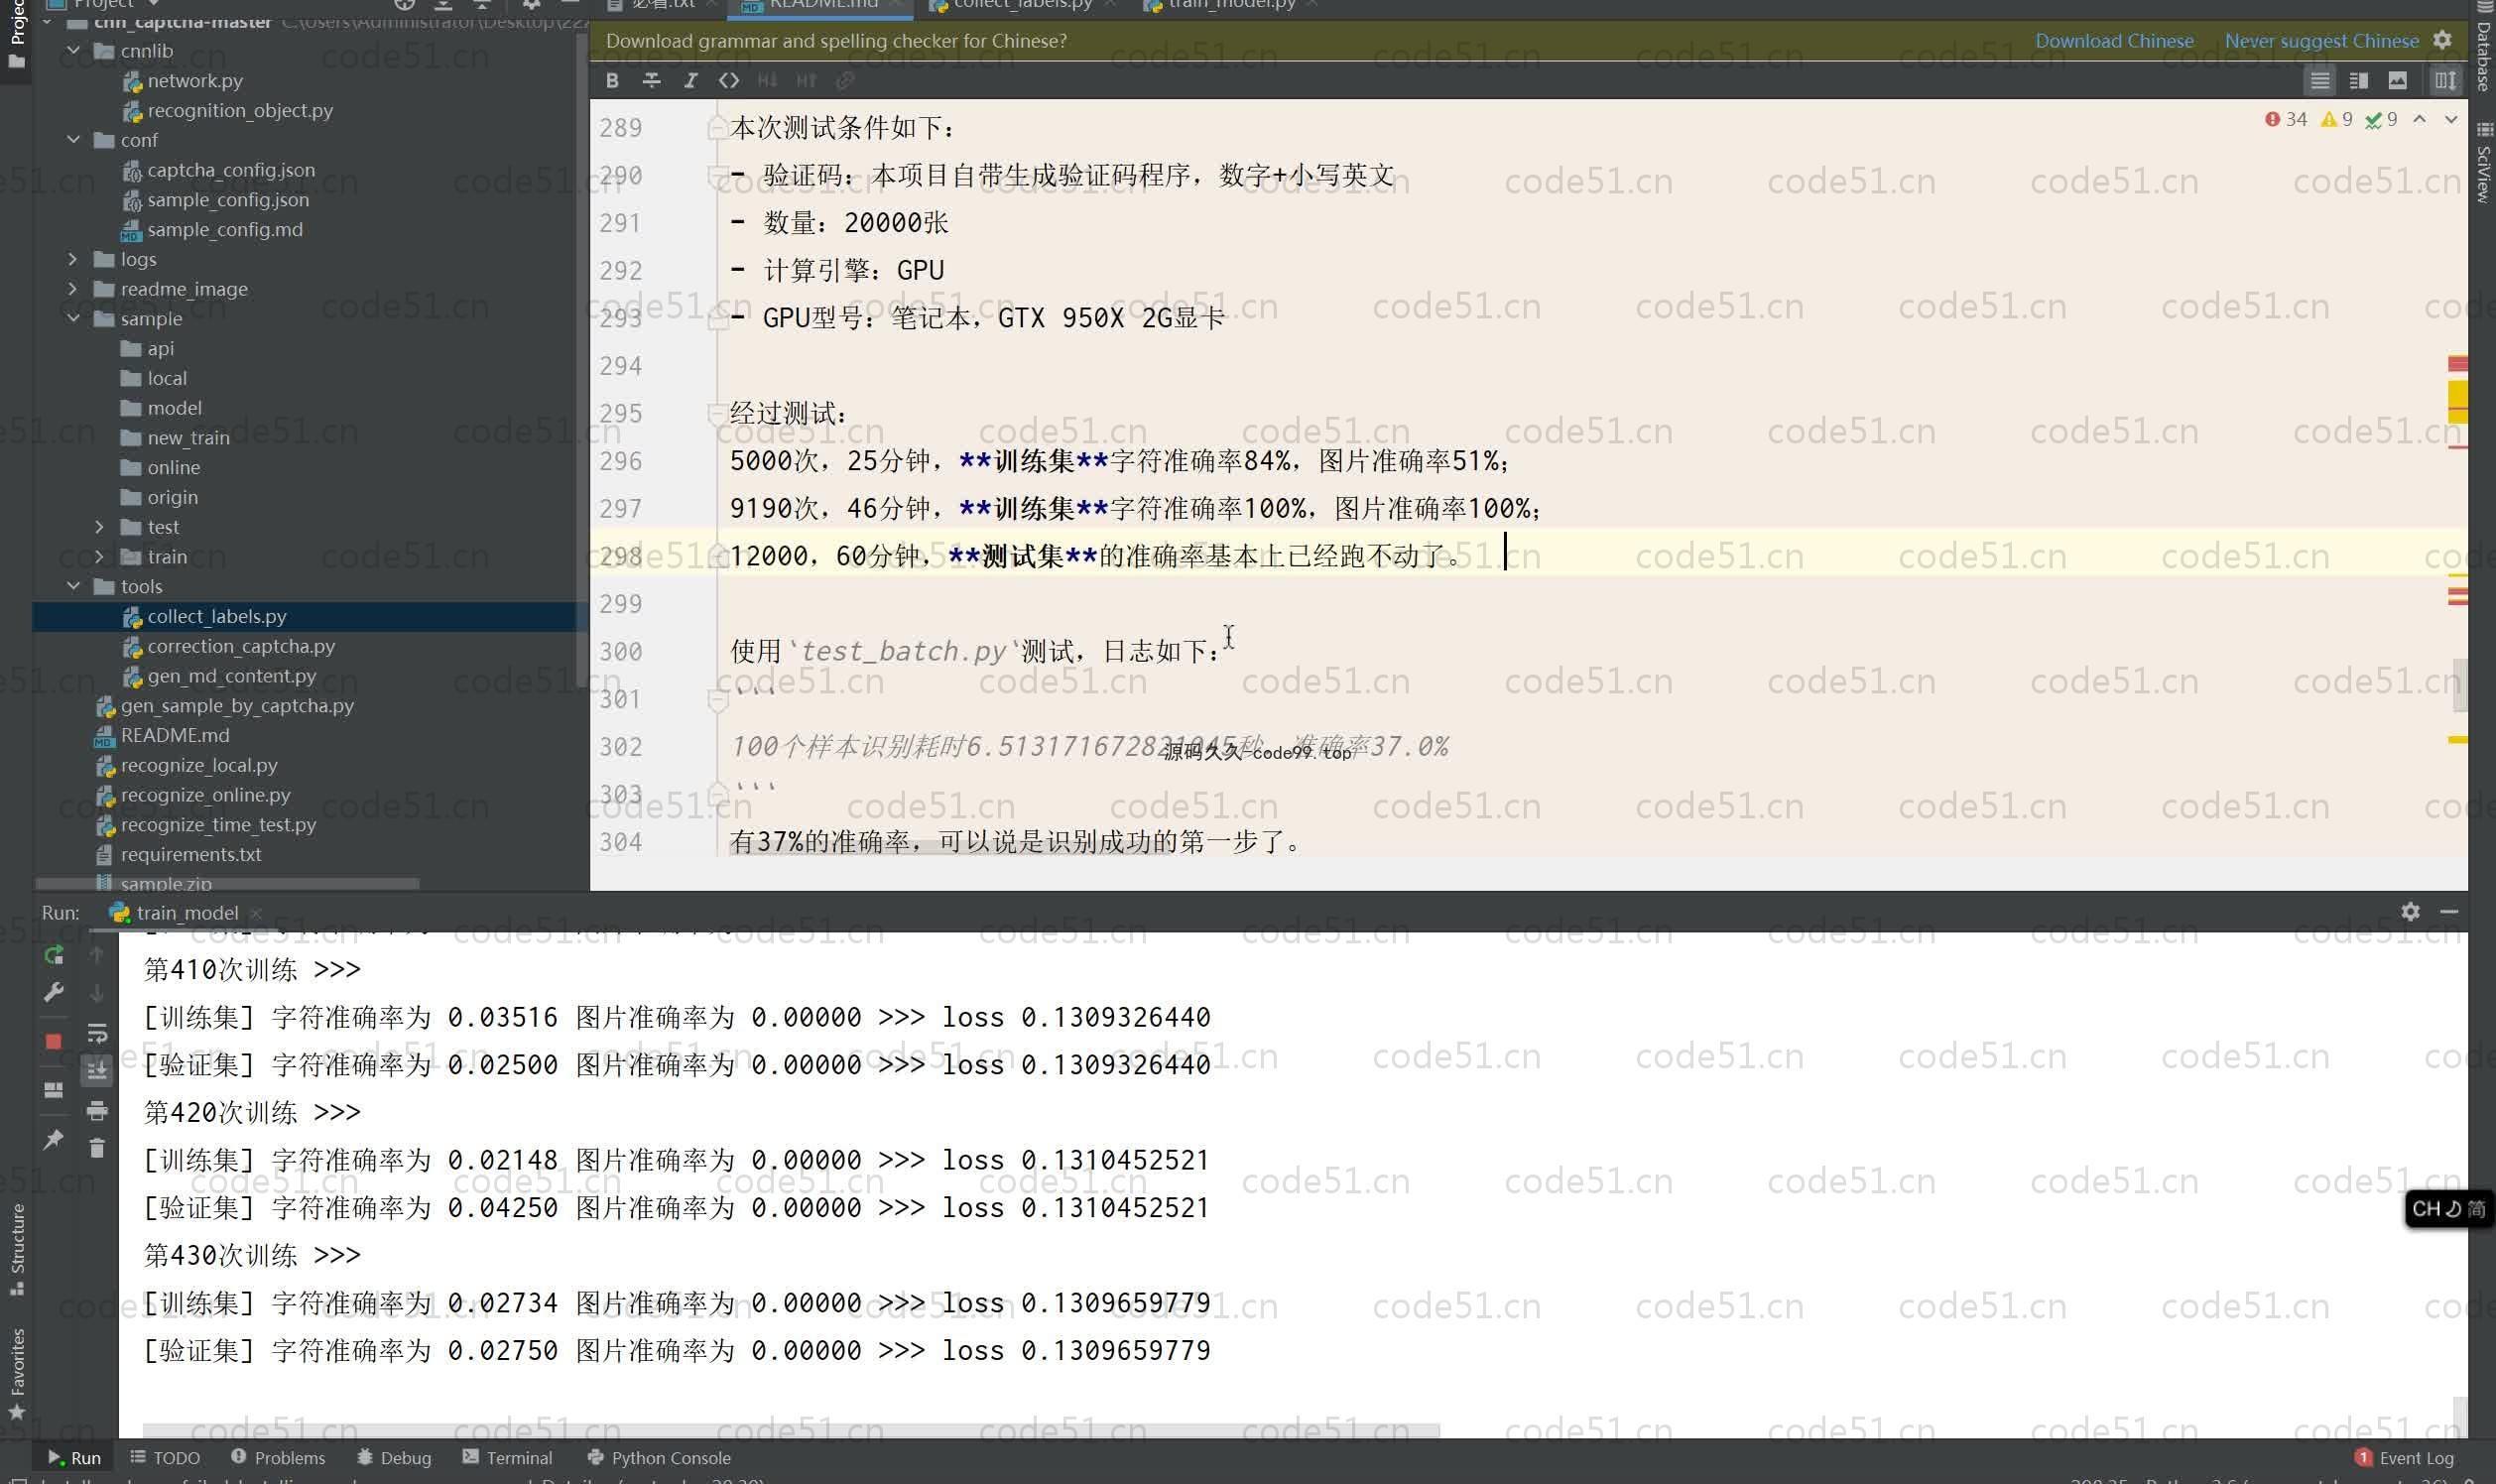Select requirements.txt in the project tree

pos(190,854)
